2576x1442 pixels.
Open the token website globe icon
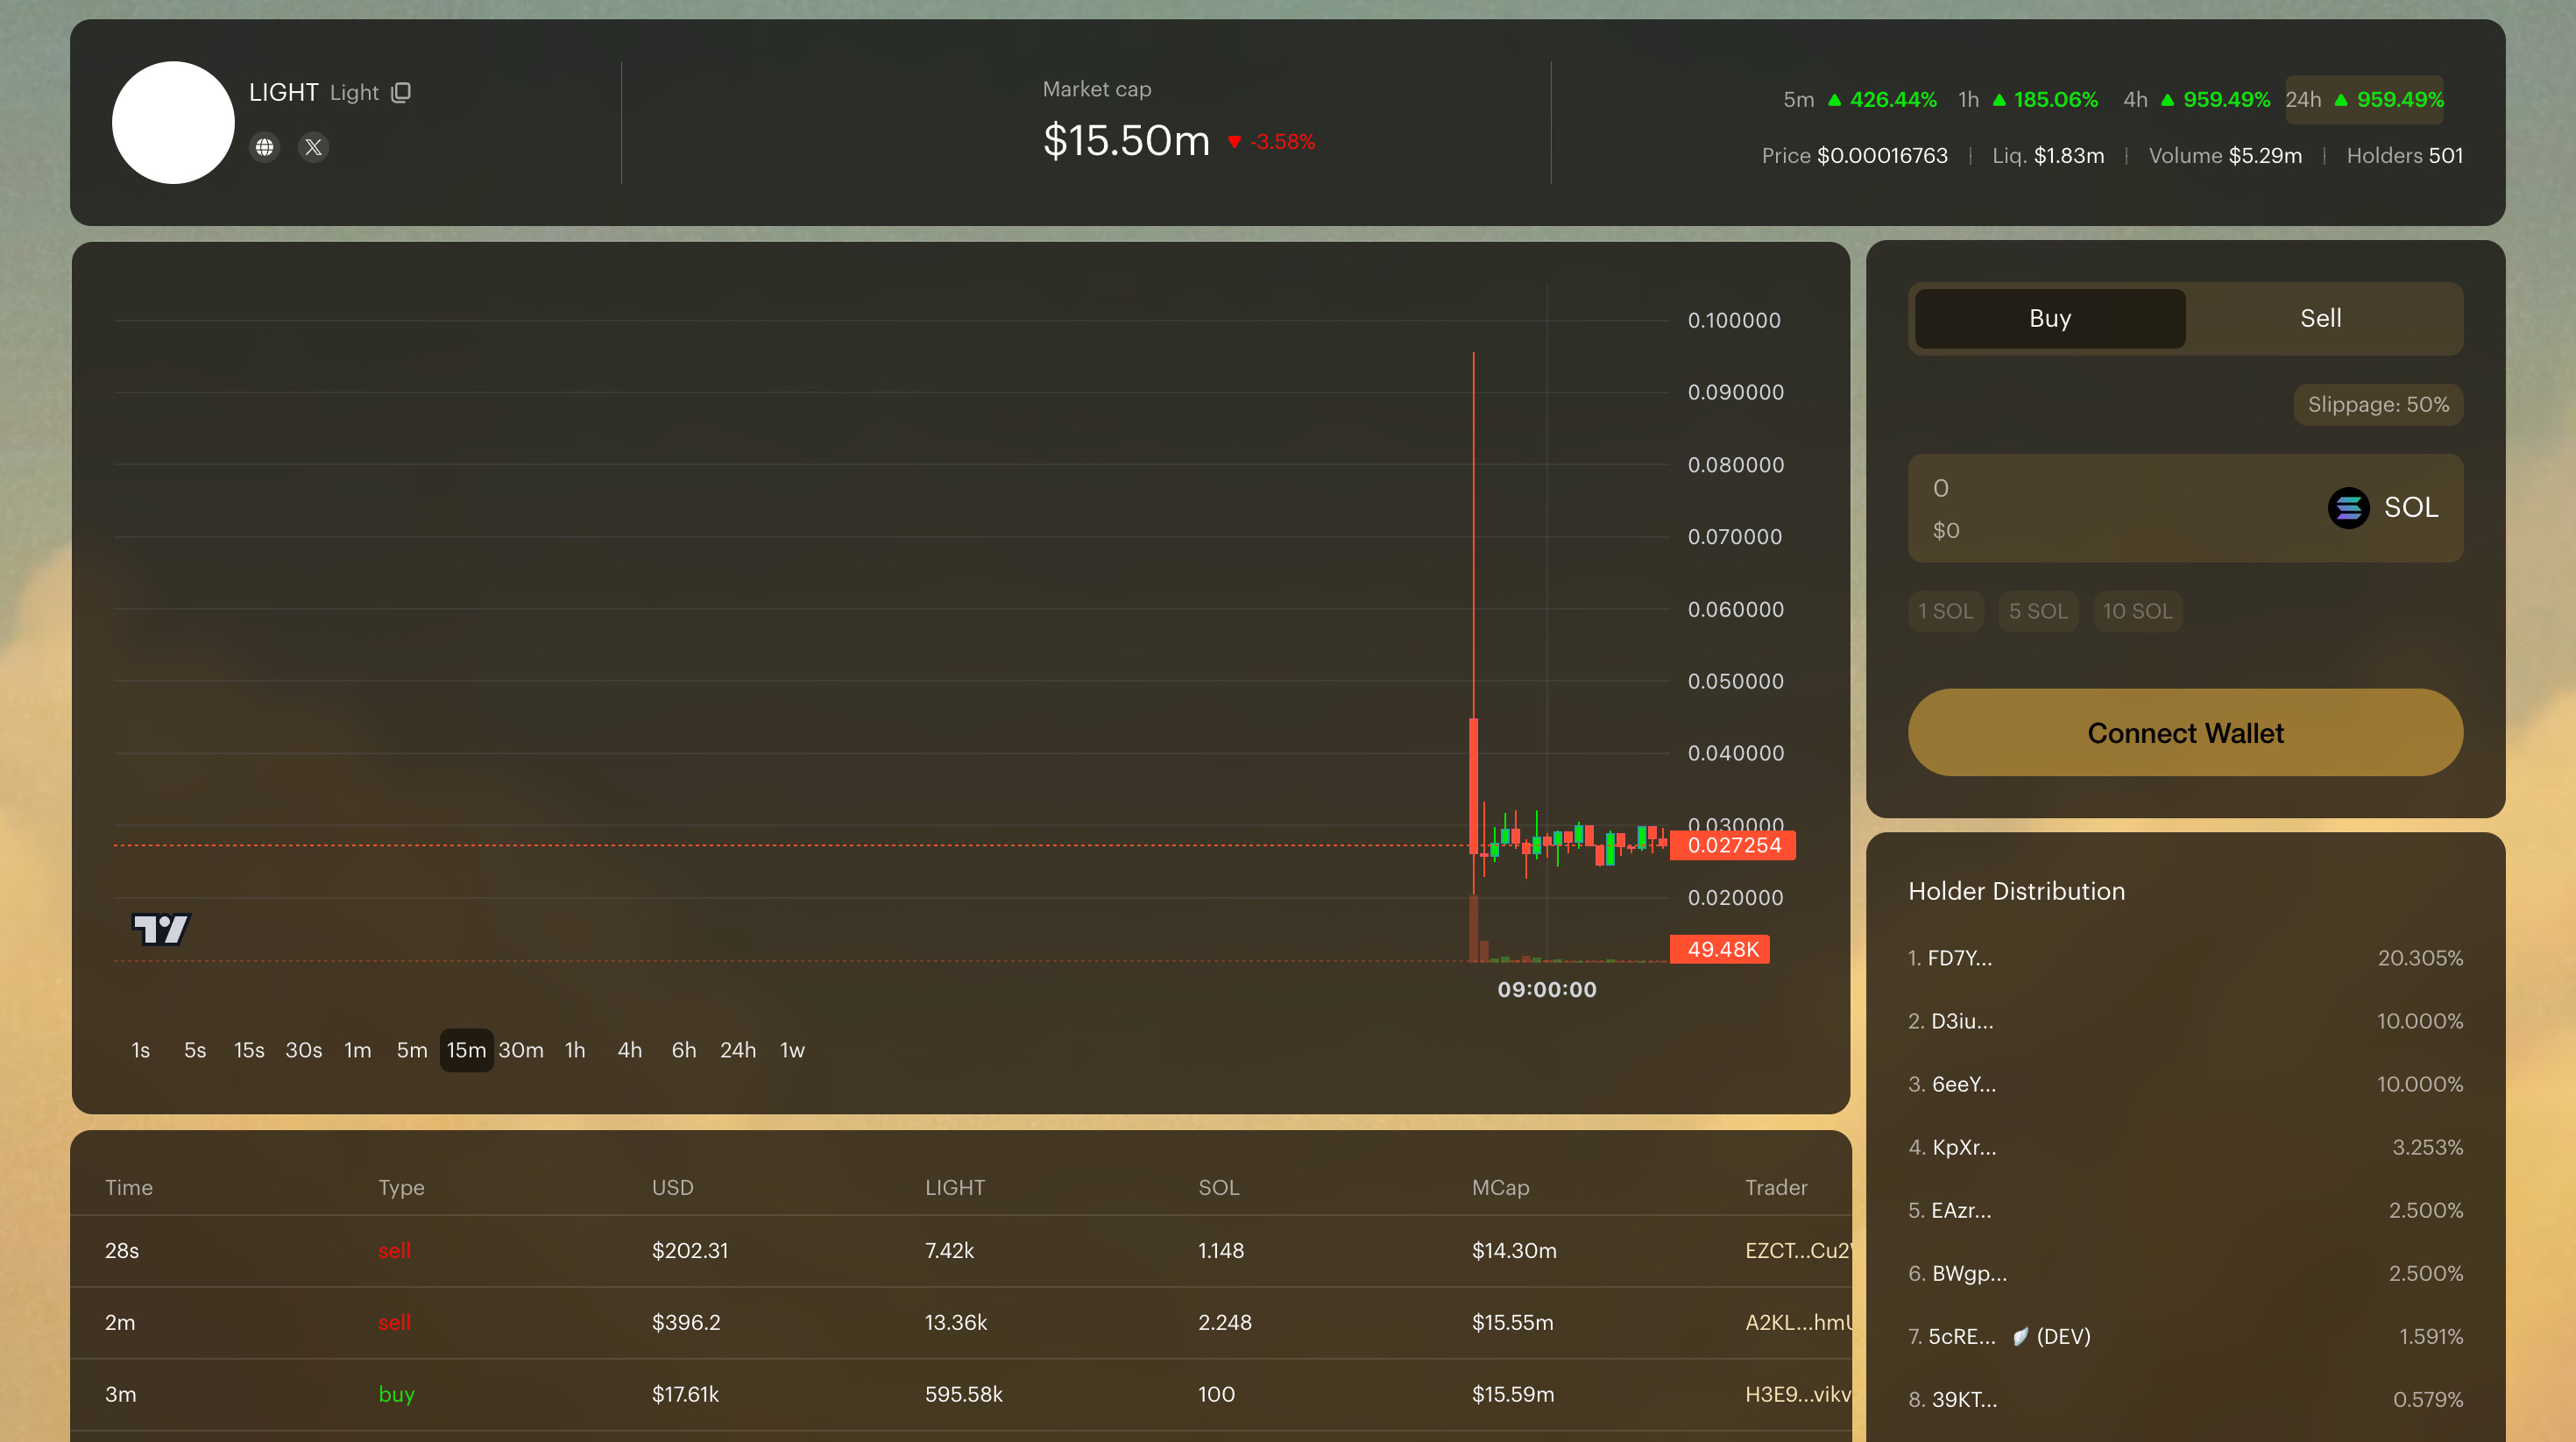pos(264,147)
